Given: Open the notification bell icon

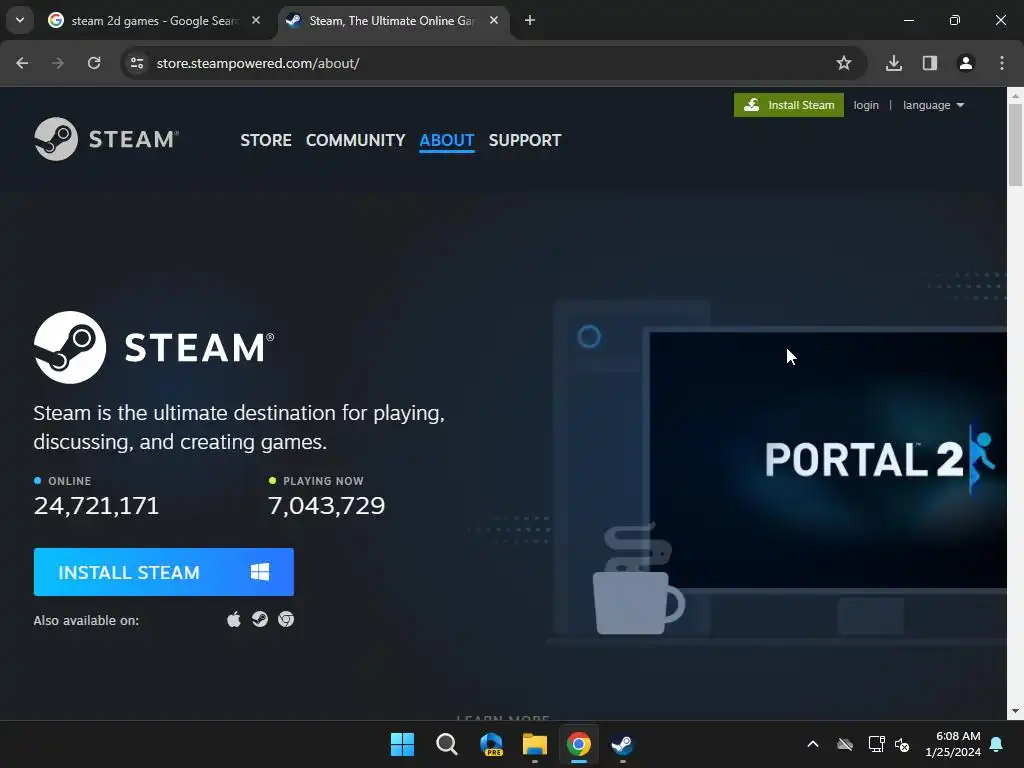Looking at the screenshot, I should [997, 744].
